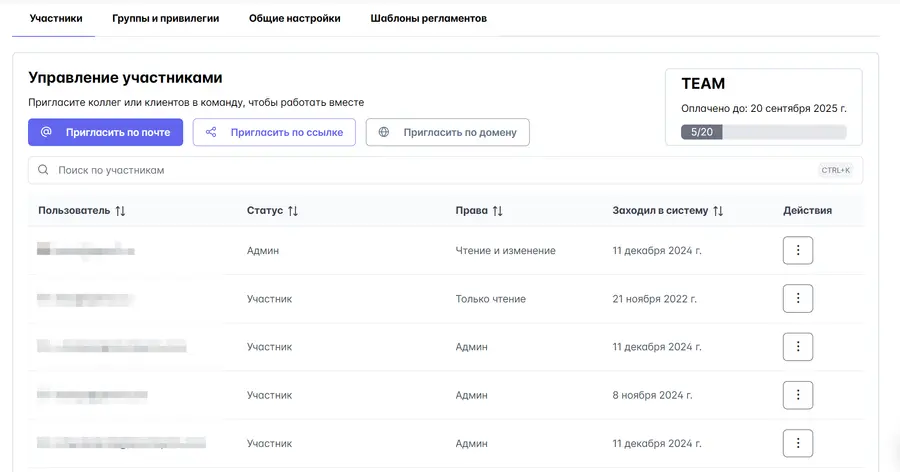
Task: Click Пригласить по почте button
Action: point(106,132)
